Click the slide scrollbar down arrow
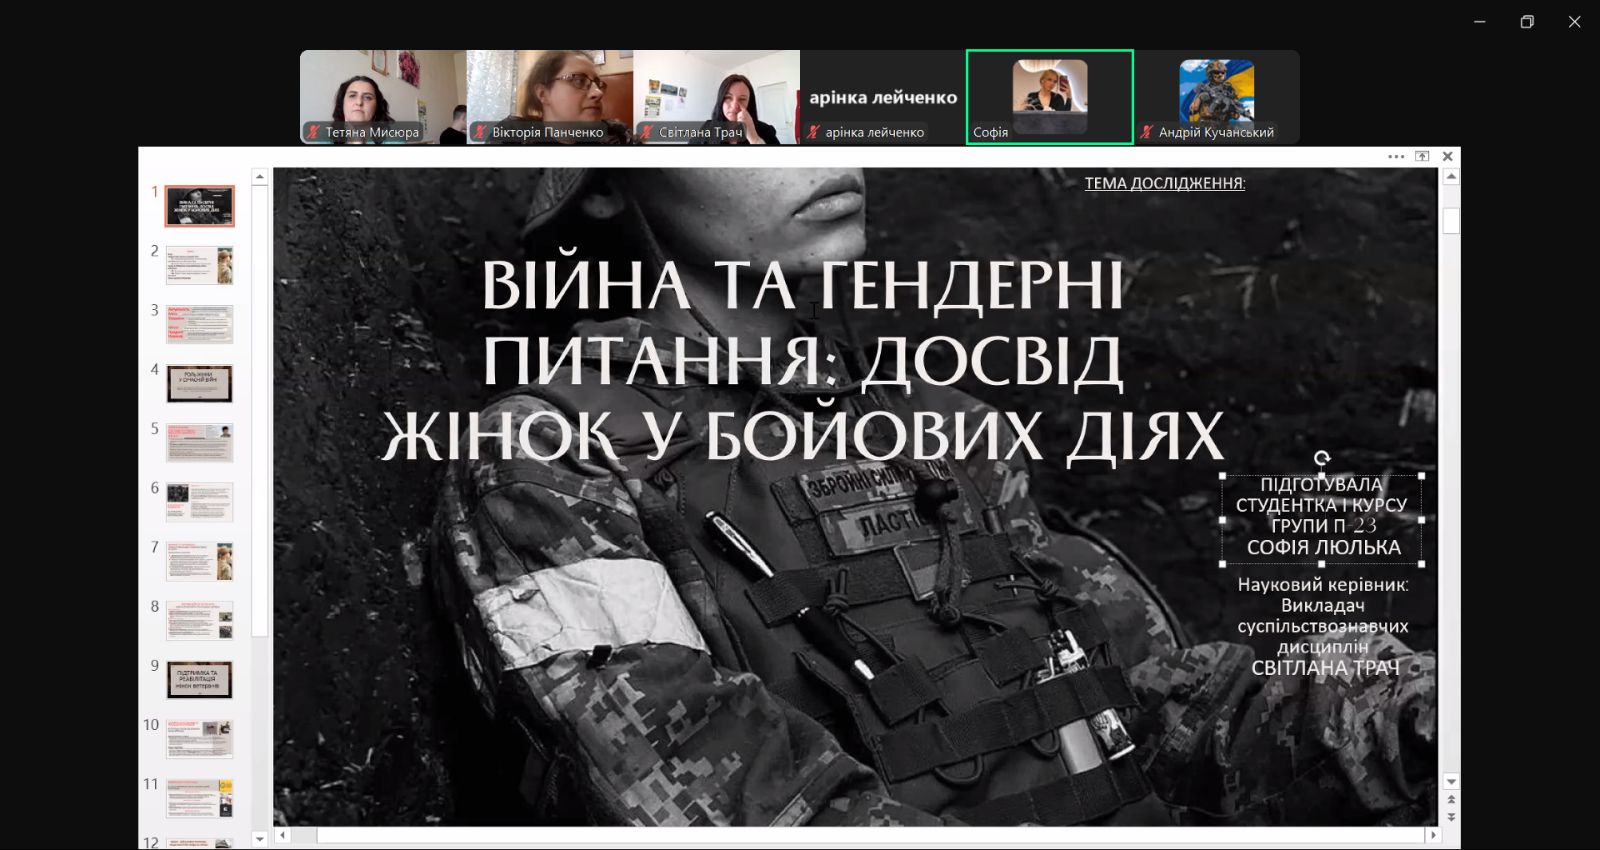Screen dimensions: 1600x850 [x=1451, y=781]
